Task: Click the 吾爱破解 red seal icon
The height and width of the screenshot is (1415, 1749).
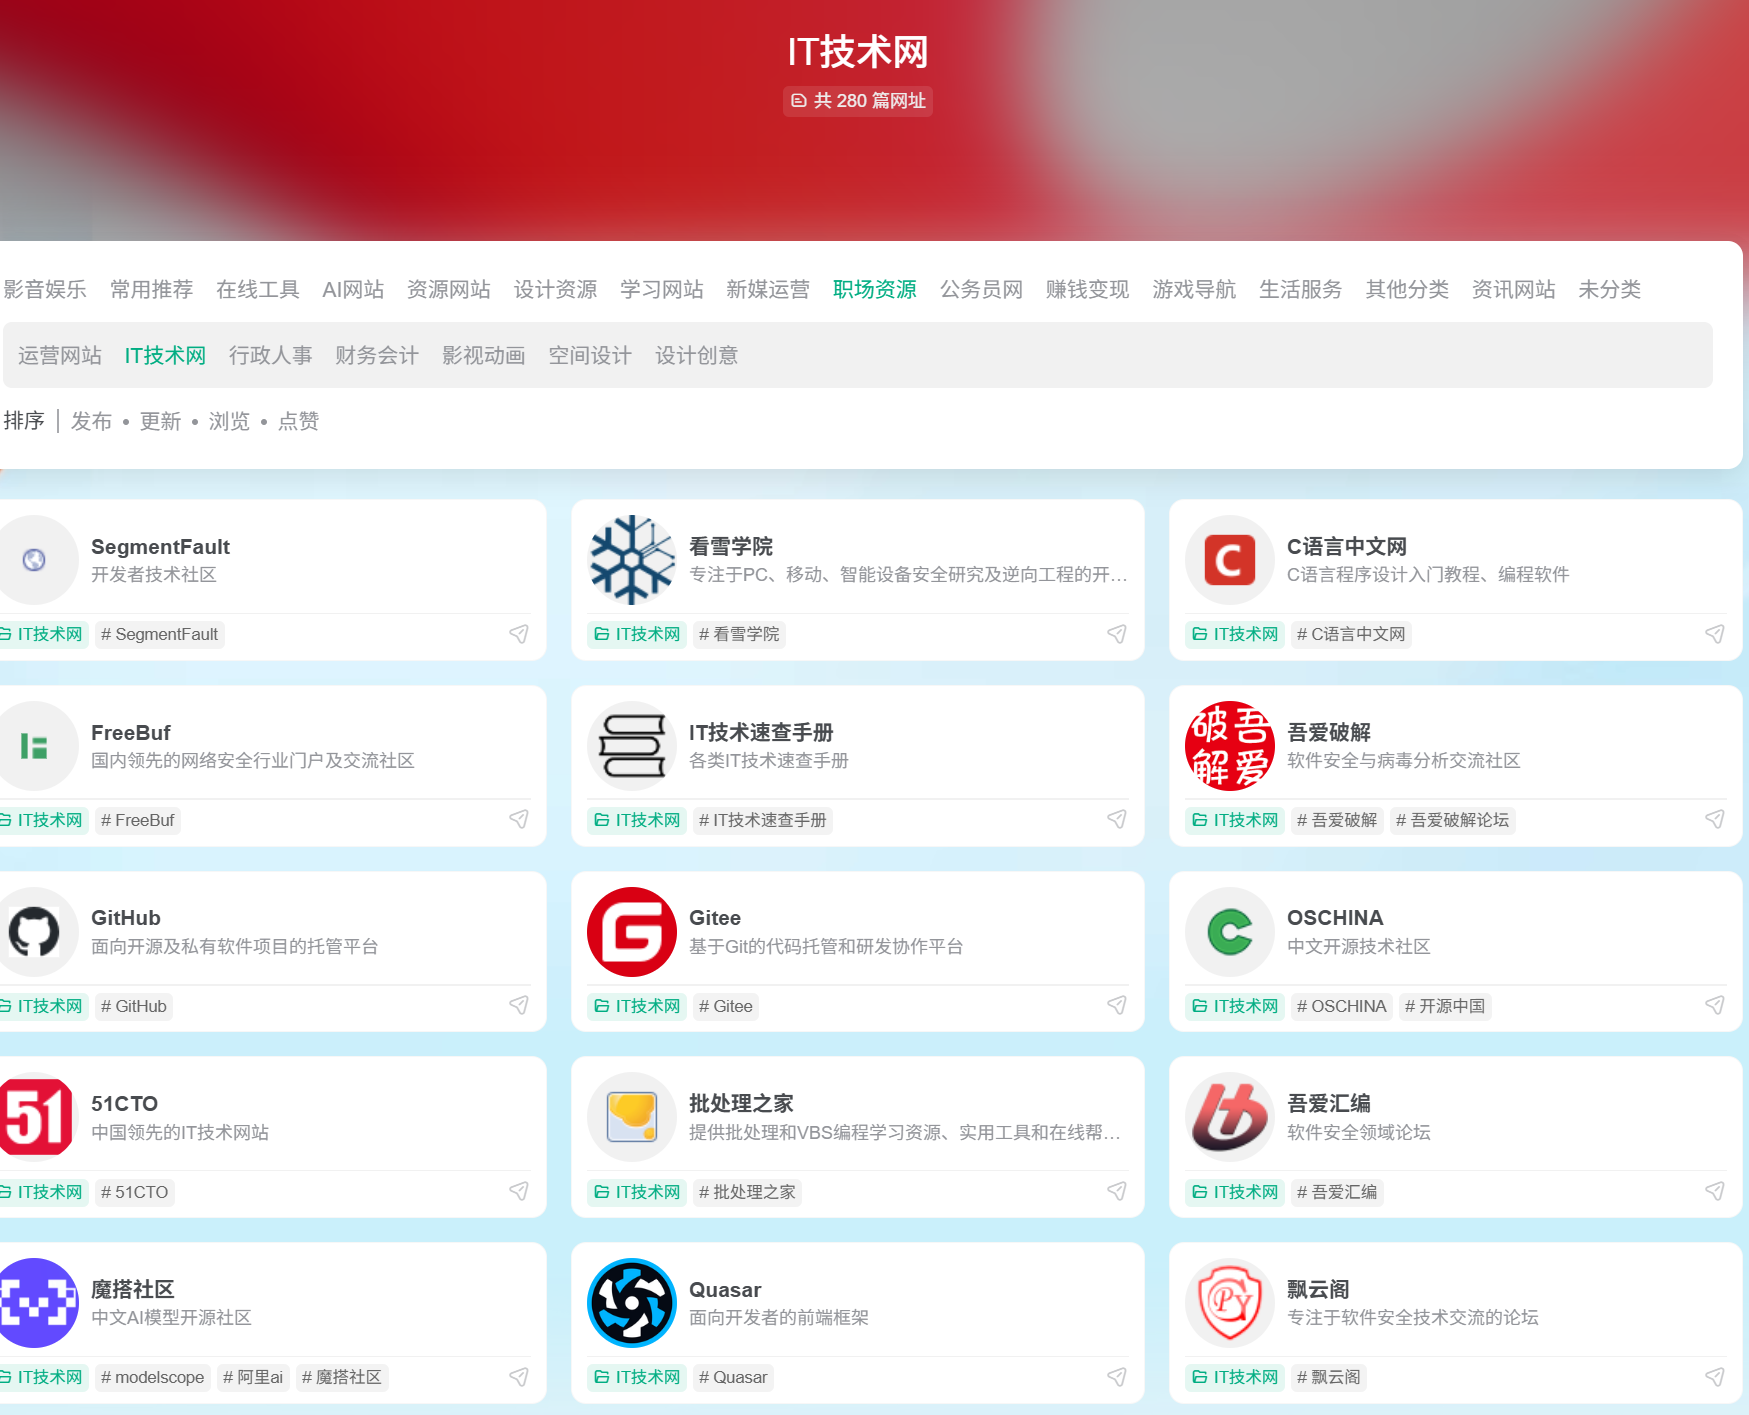Action: click(1229, 746)
